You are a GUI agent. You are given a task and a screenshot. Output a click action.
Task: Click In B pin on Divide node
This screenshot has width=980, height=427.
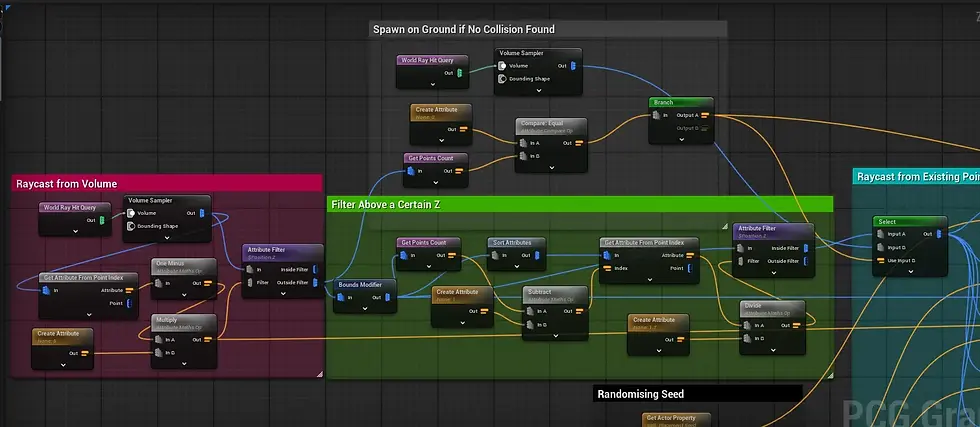tap(746, 338)
